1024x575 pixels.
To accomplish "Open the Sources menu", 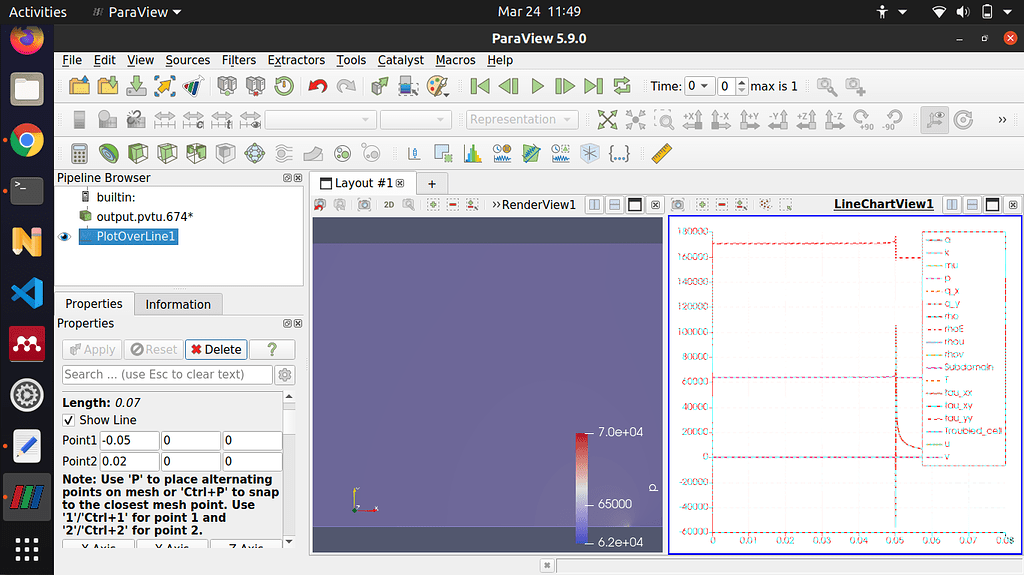I will coord(187,60).
